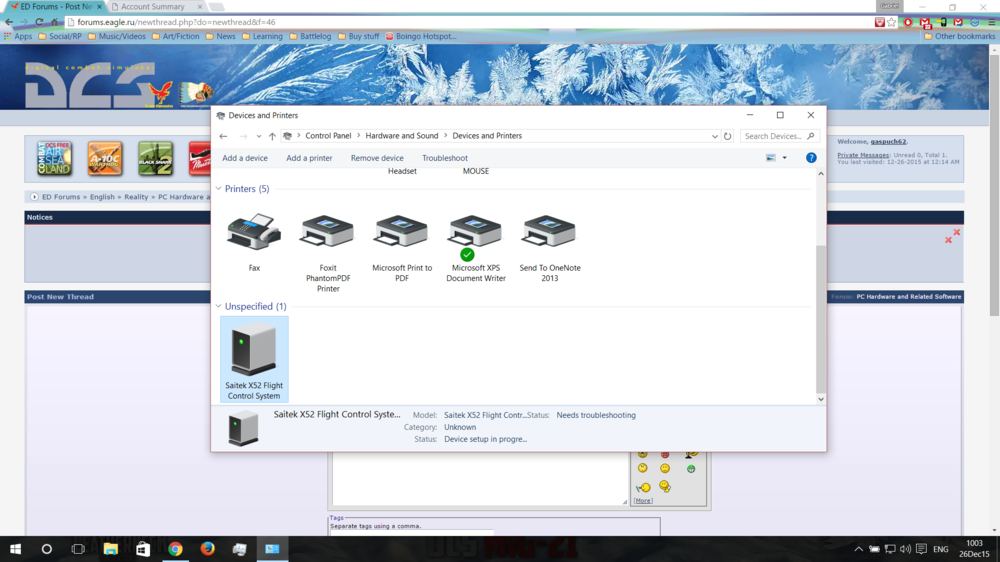Image resolution: width=1000 pixels, height=562 pixels.
Task: Open Control Panel breadcrumb
Action: point(328,136)
